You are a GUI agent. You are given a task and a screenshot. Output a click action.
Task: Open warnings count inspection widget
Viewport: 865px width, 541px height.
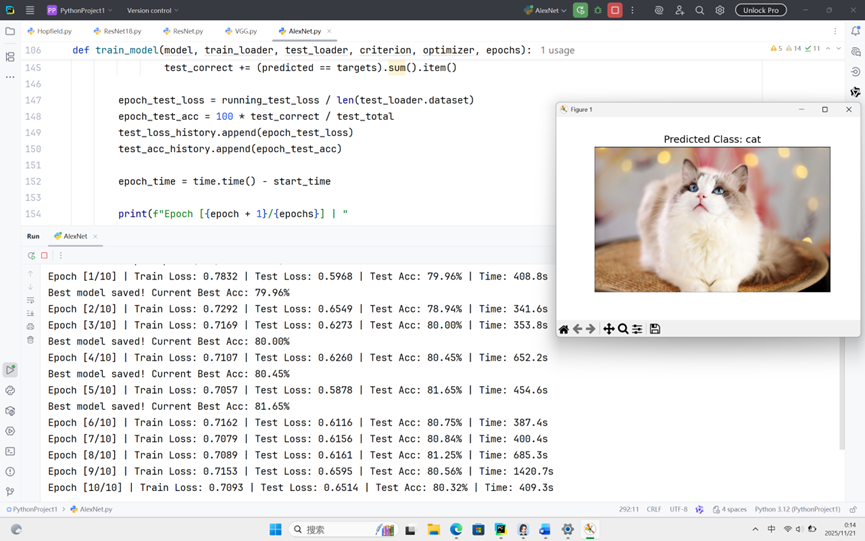pos(795,49)
